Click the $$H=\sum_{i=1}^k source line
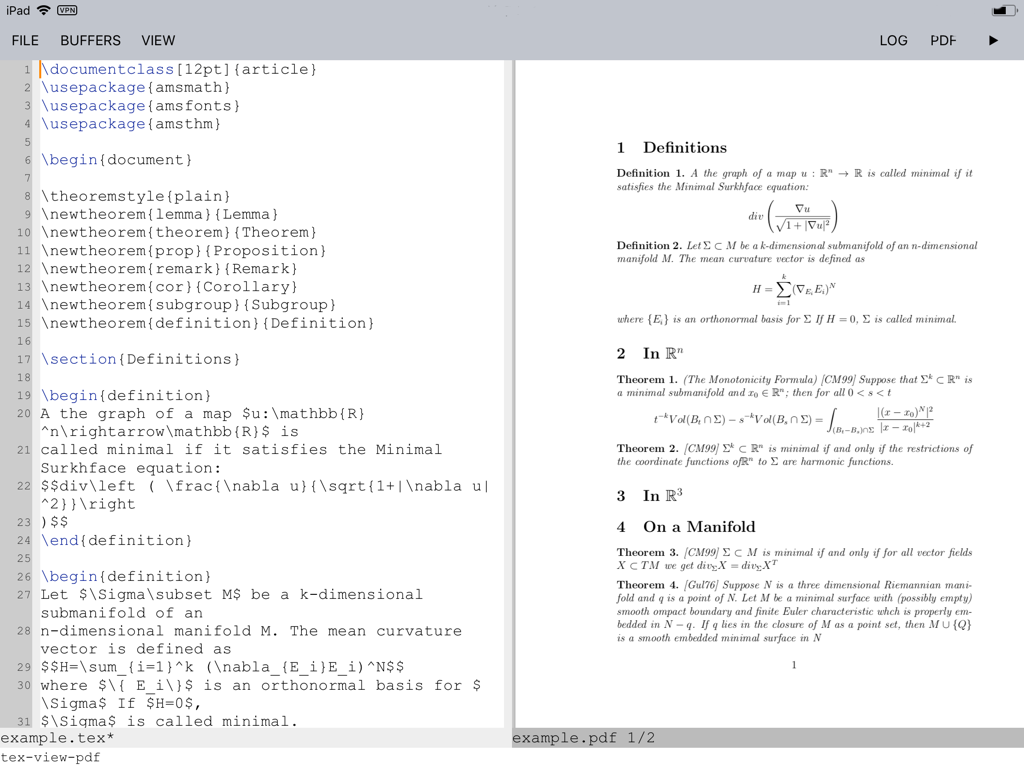Image resolution: width=1024 pixels, height=768 pixels. coord(222,667)
